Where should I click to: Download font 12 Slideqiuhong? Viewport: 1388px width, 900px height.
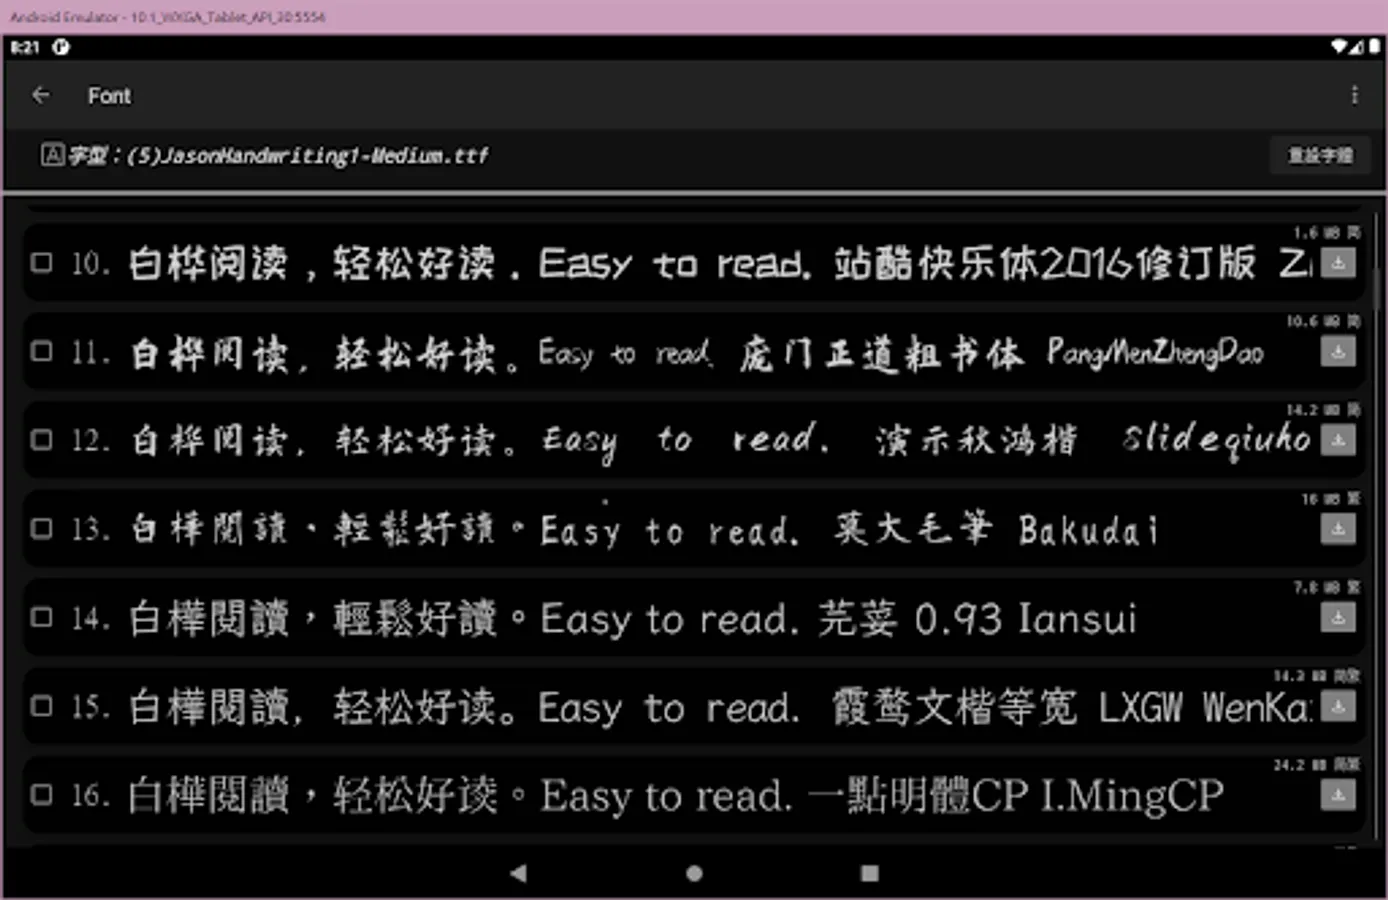pos(1338,440)
